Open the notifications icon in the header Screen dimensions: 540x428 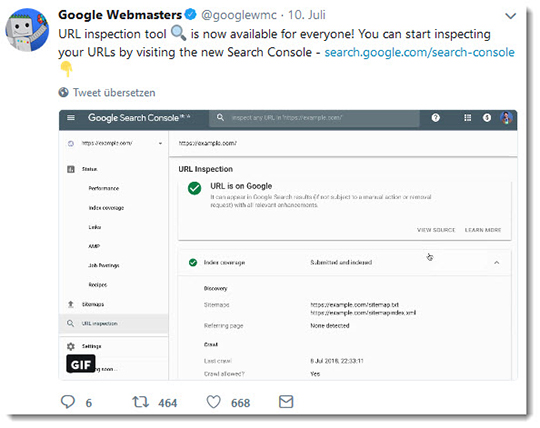[x=487, y=118]
